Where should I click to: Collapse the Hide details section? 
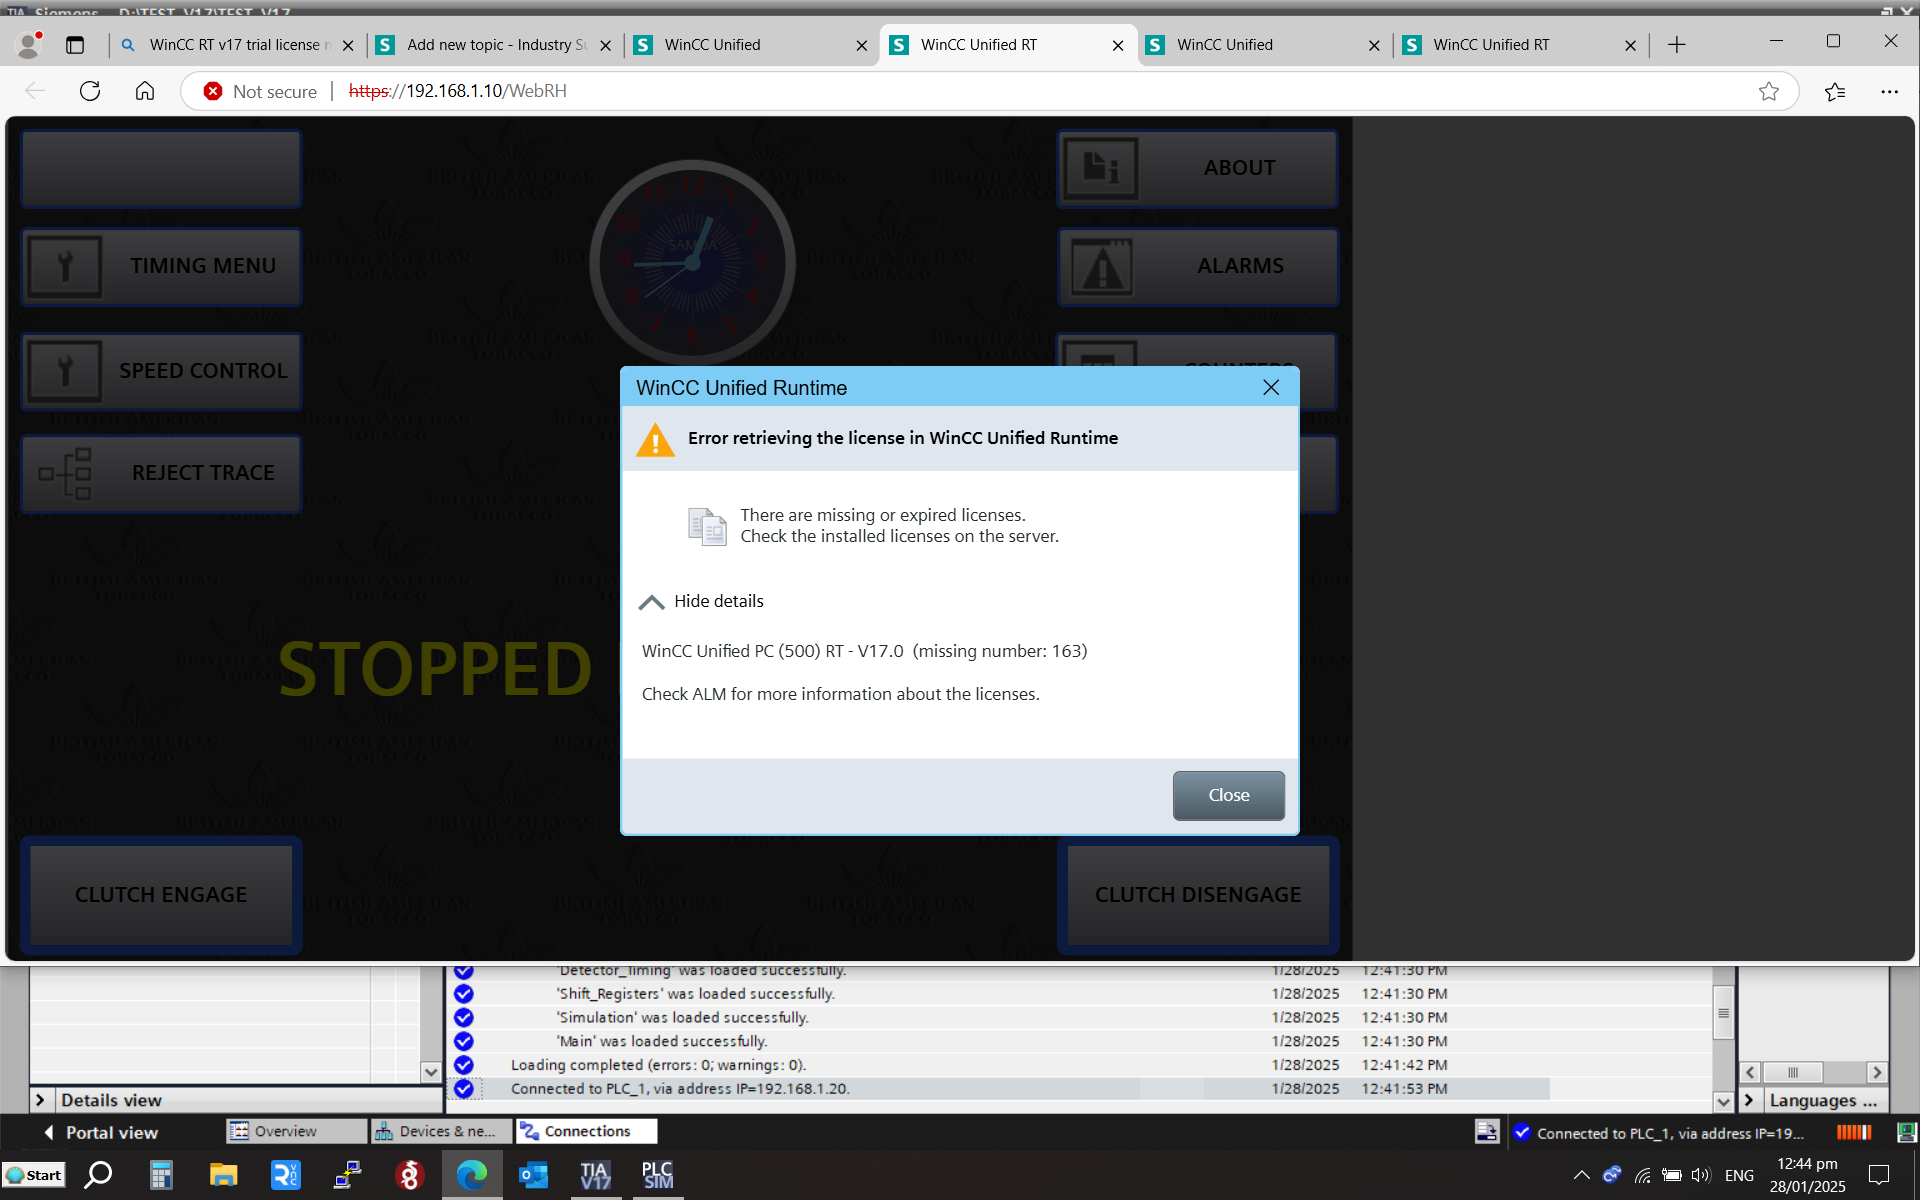click(x=702, y=601)
